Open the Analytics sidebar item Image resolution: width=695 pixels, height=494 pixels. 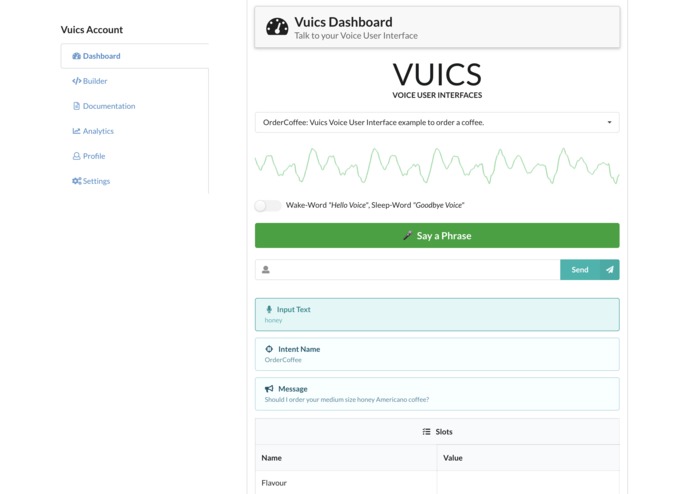pos(135,131)
